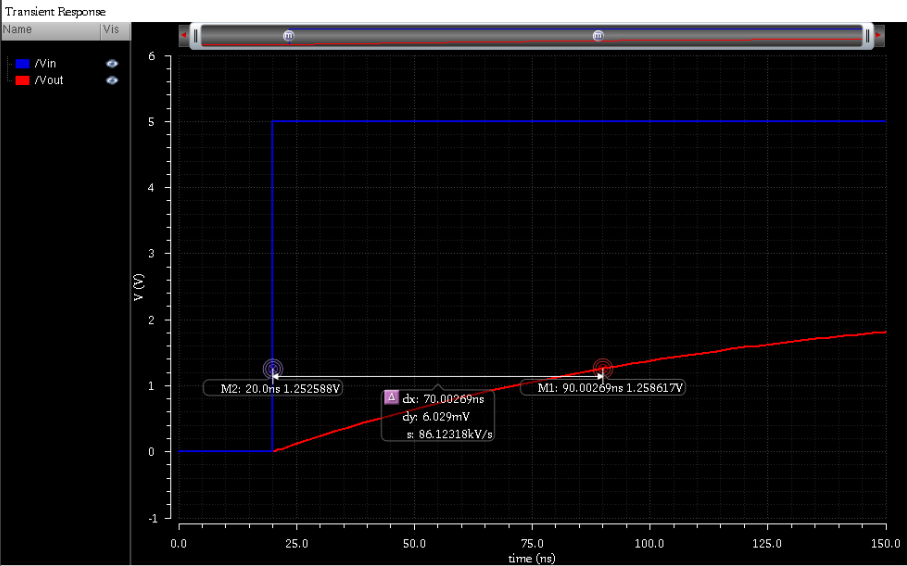Toggle visibility of /Vin trace

[x=112, y=64]
